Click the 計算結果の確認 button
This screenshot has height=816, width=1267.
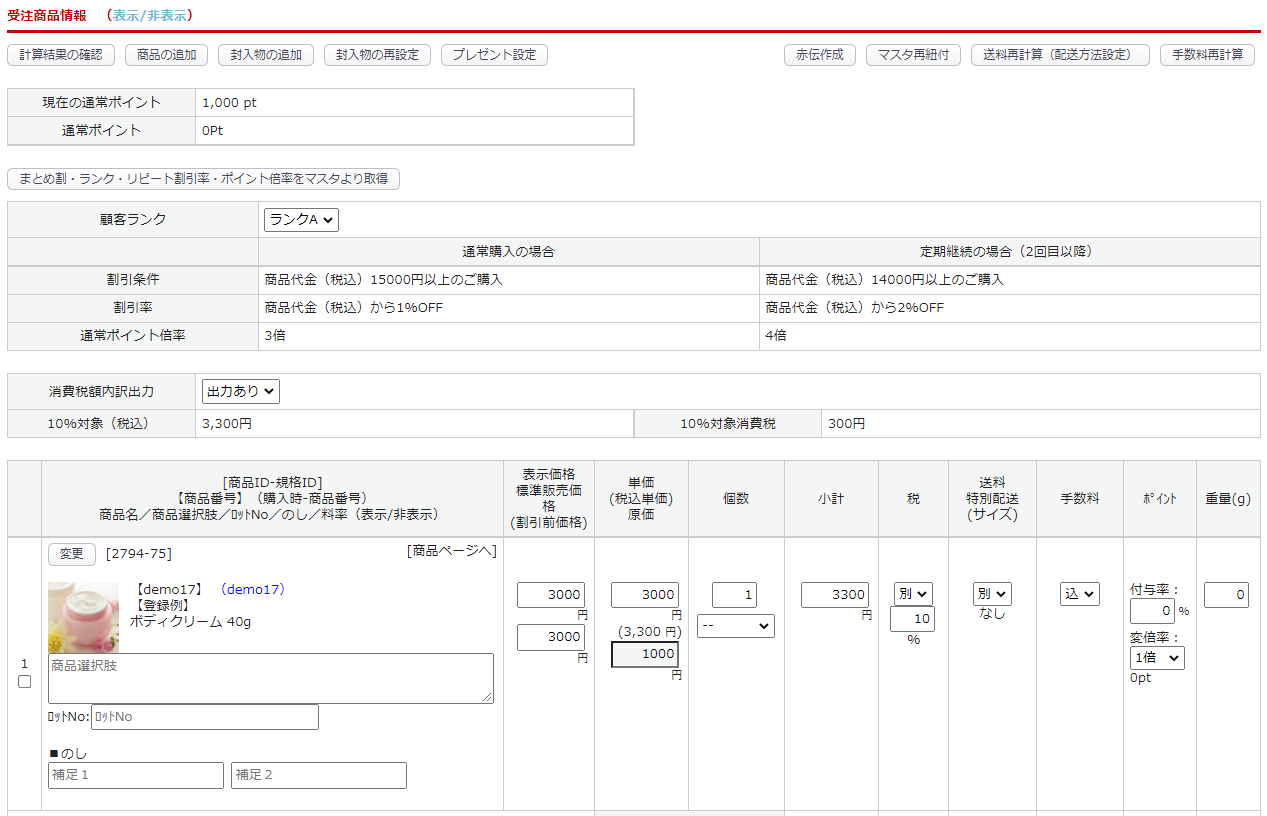[61, 55]
